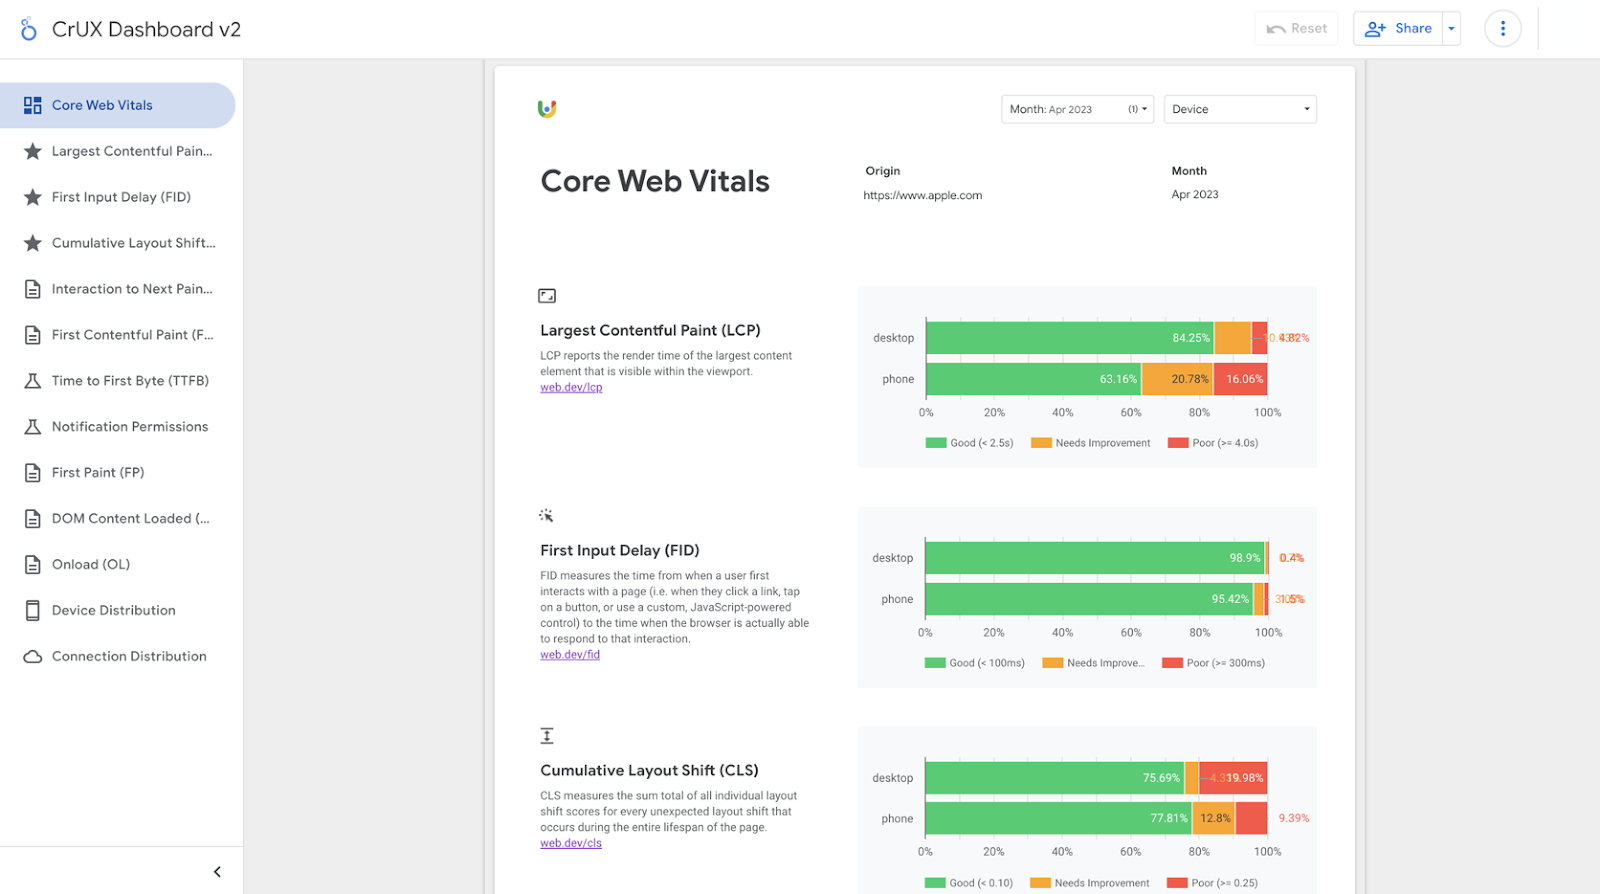The width and height of the screenshot is (1600, 894).
Task: Click cloud icon for Connection Distribution
Action: (33, 657)
